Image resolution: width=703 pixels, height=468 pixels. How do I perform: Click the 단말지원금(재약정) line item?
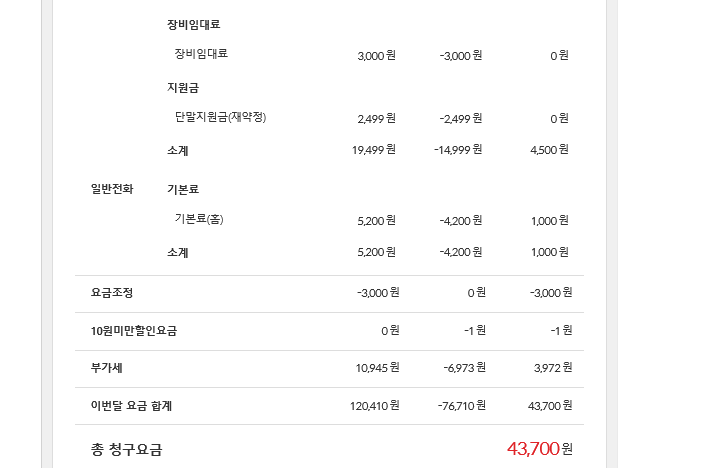point(220,117)
